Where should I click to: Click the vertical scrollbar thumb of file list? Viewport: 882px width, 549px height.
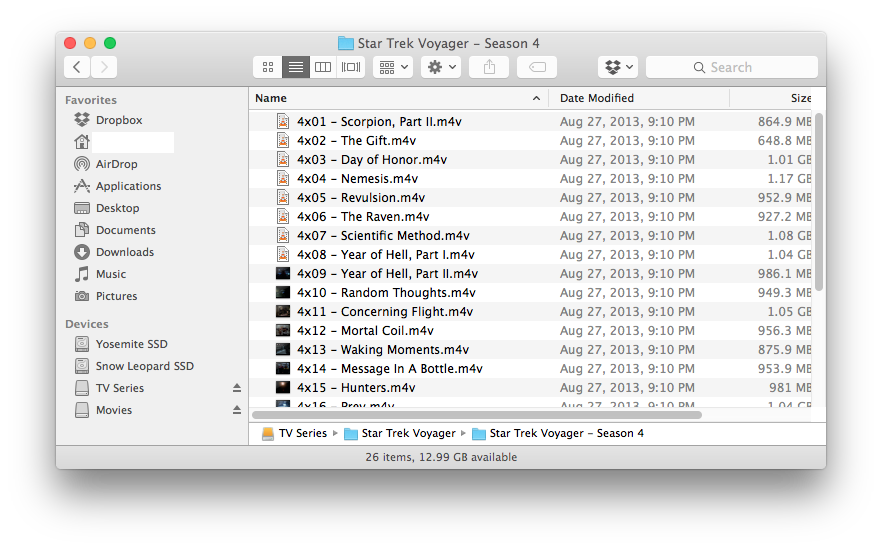click(x=819, y=201)
